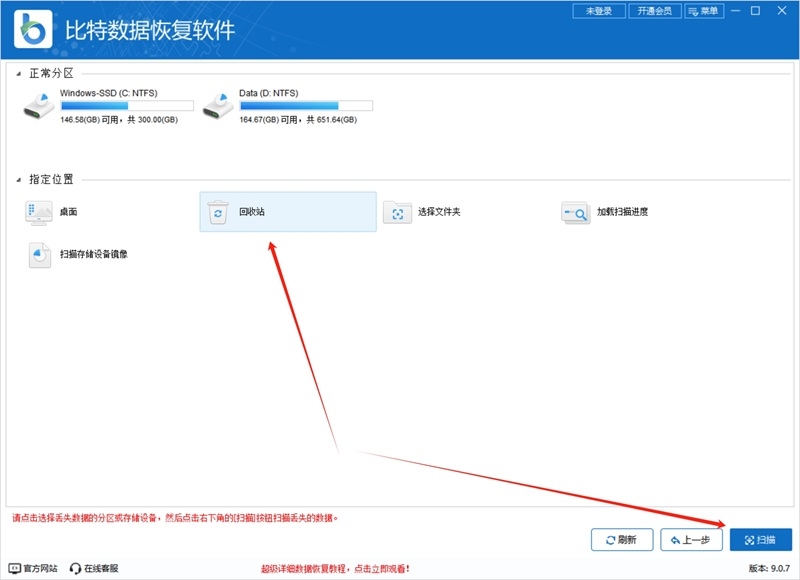Go back using 上一步 button

point(689,539)
